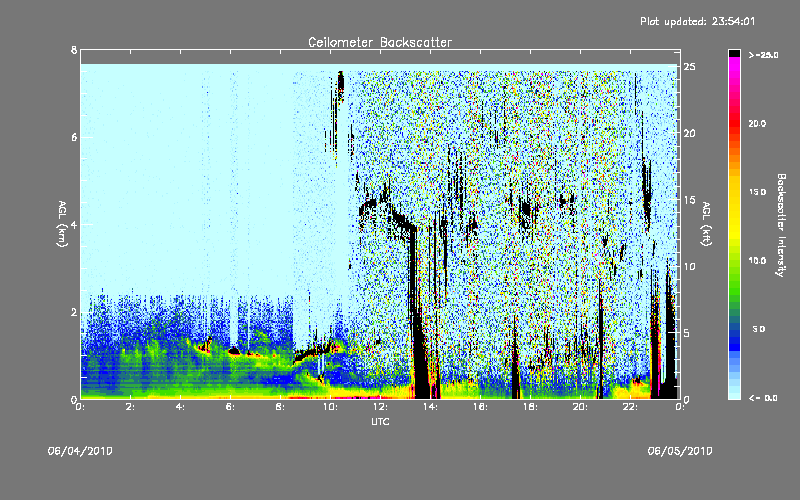The width and height of the screenshot is (800, 500).
Task: Click the '10' kft tick on right axis
Action: (689, 266)
